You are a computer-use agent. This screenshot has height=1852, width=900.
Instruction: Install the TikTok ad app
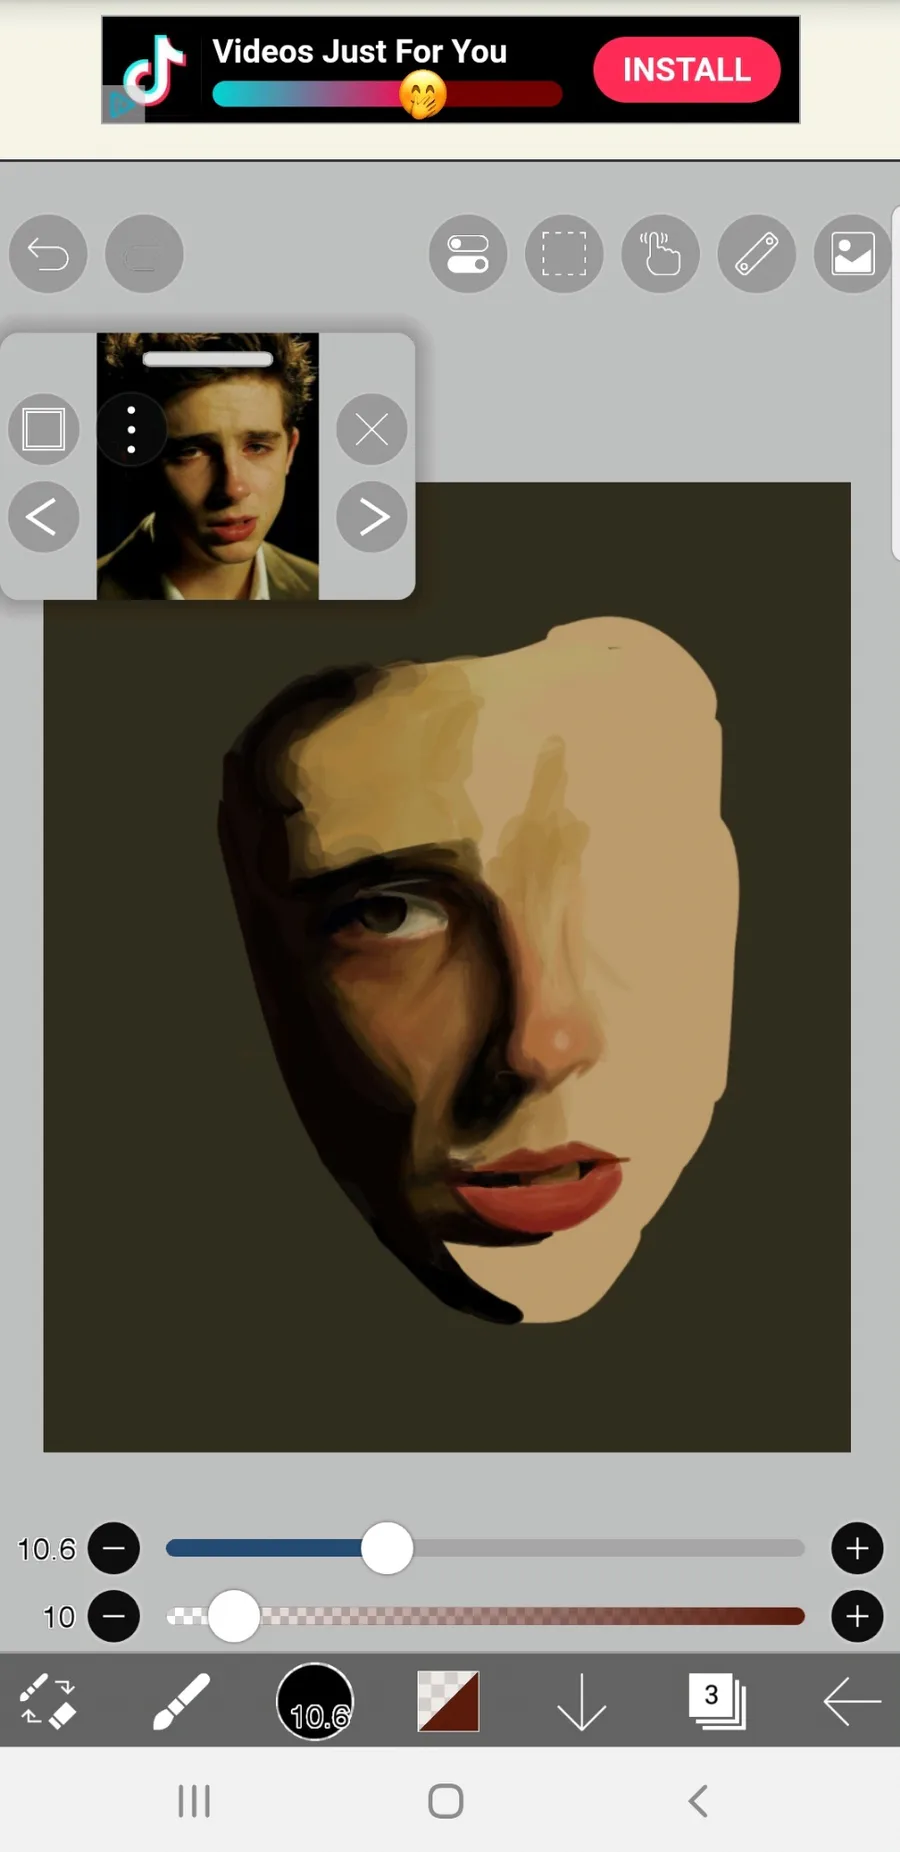pyautogui.click(x=686, y=70)
